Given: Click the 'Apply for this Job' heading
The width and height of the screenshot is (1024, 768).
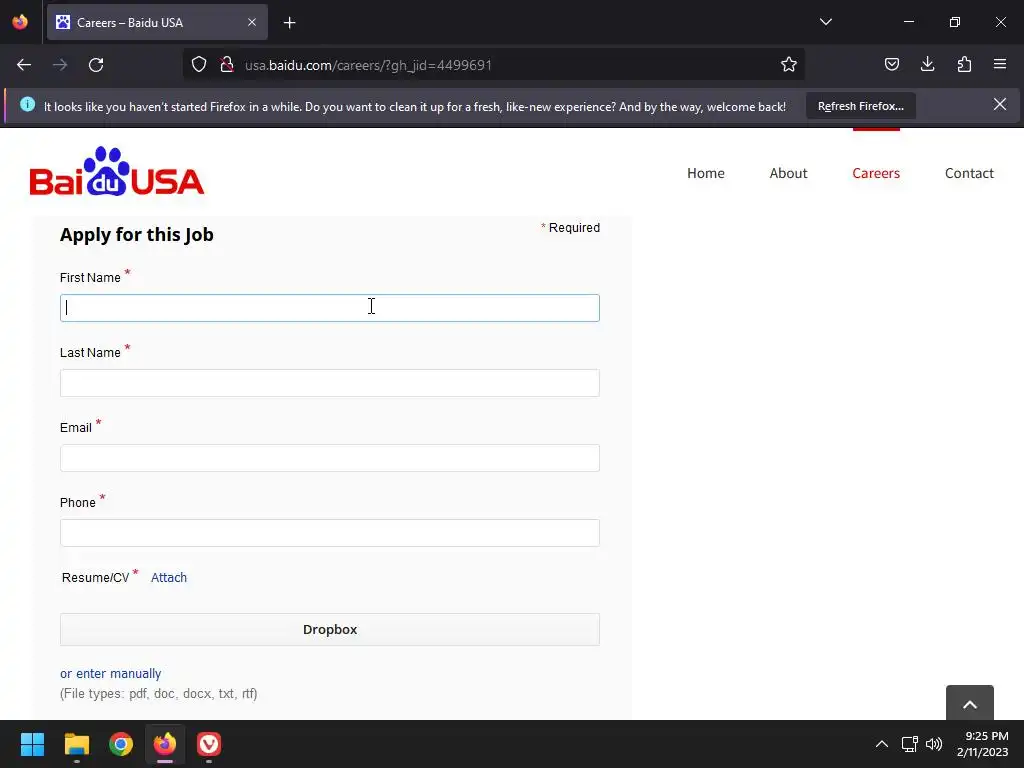Looking at the screenshot, I should tap(136, 234).
